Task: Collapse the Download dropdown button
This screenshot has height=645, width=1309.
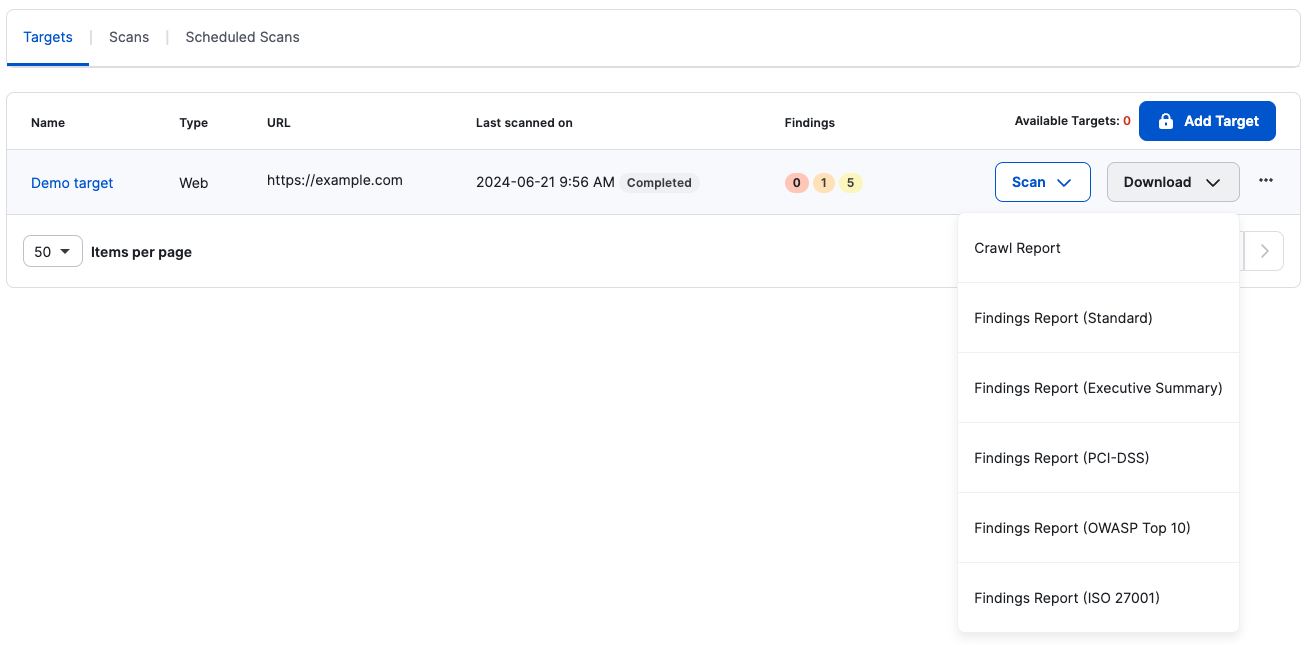Action: coord(1172,182)
